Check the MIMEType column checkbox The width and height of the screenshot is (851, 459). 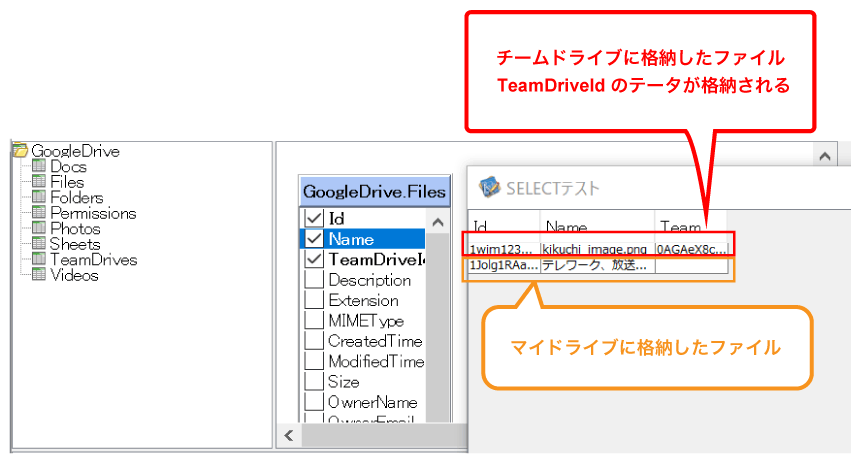314,320
